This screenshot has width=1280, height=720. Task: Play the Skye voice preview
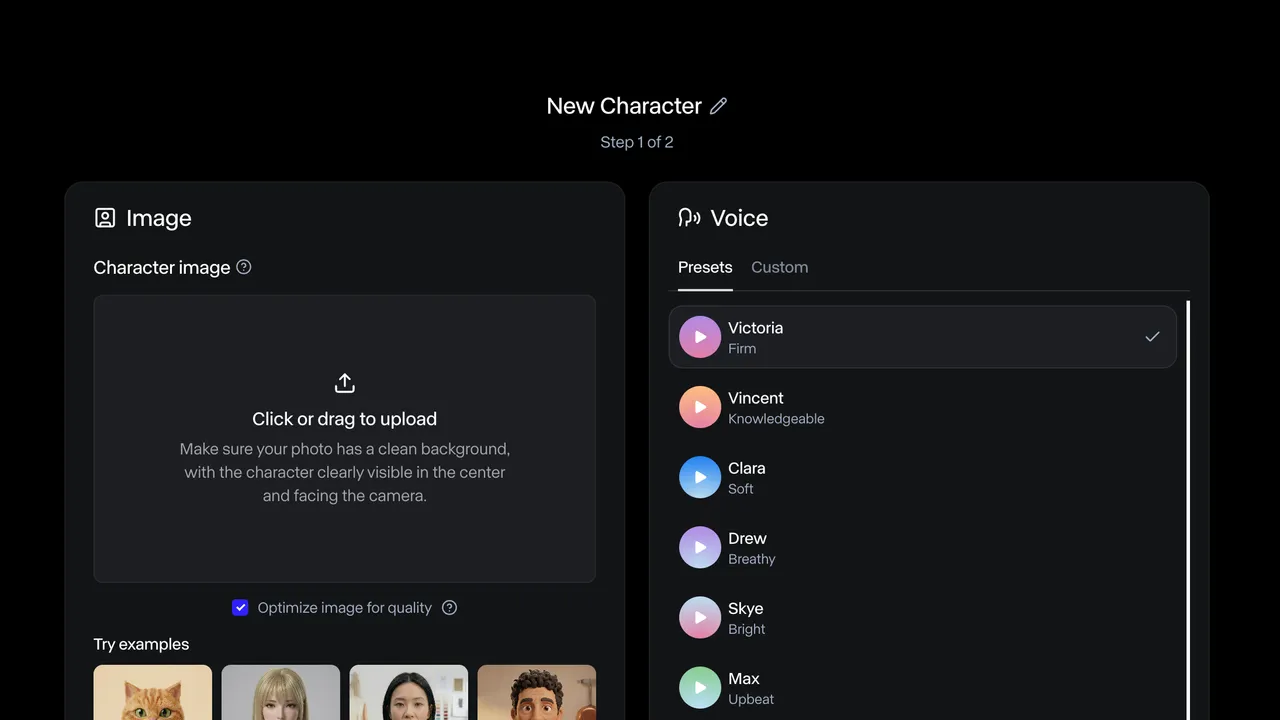[x=700, y=617]
